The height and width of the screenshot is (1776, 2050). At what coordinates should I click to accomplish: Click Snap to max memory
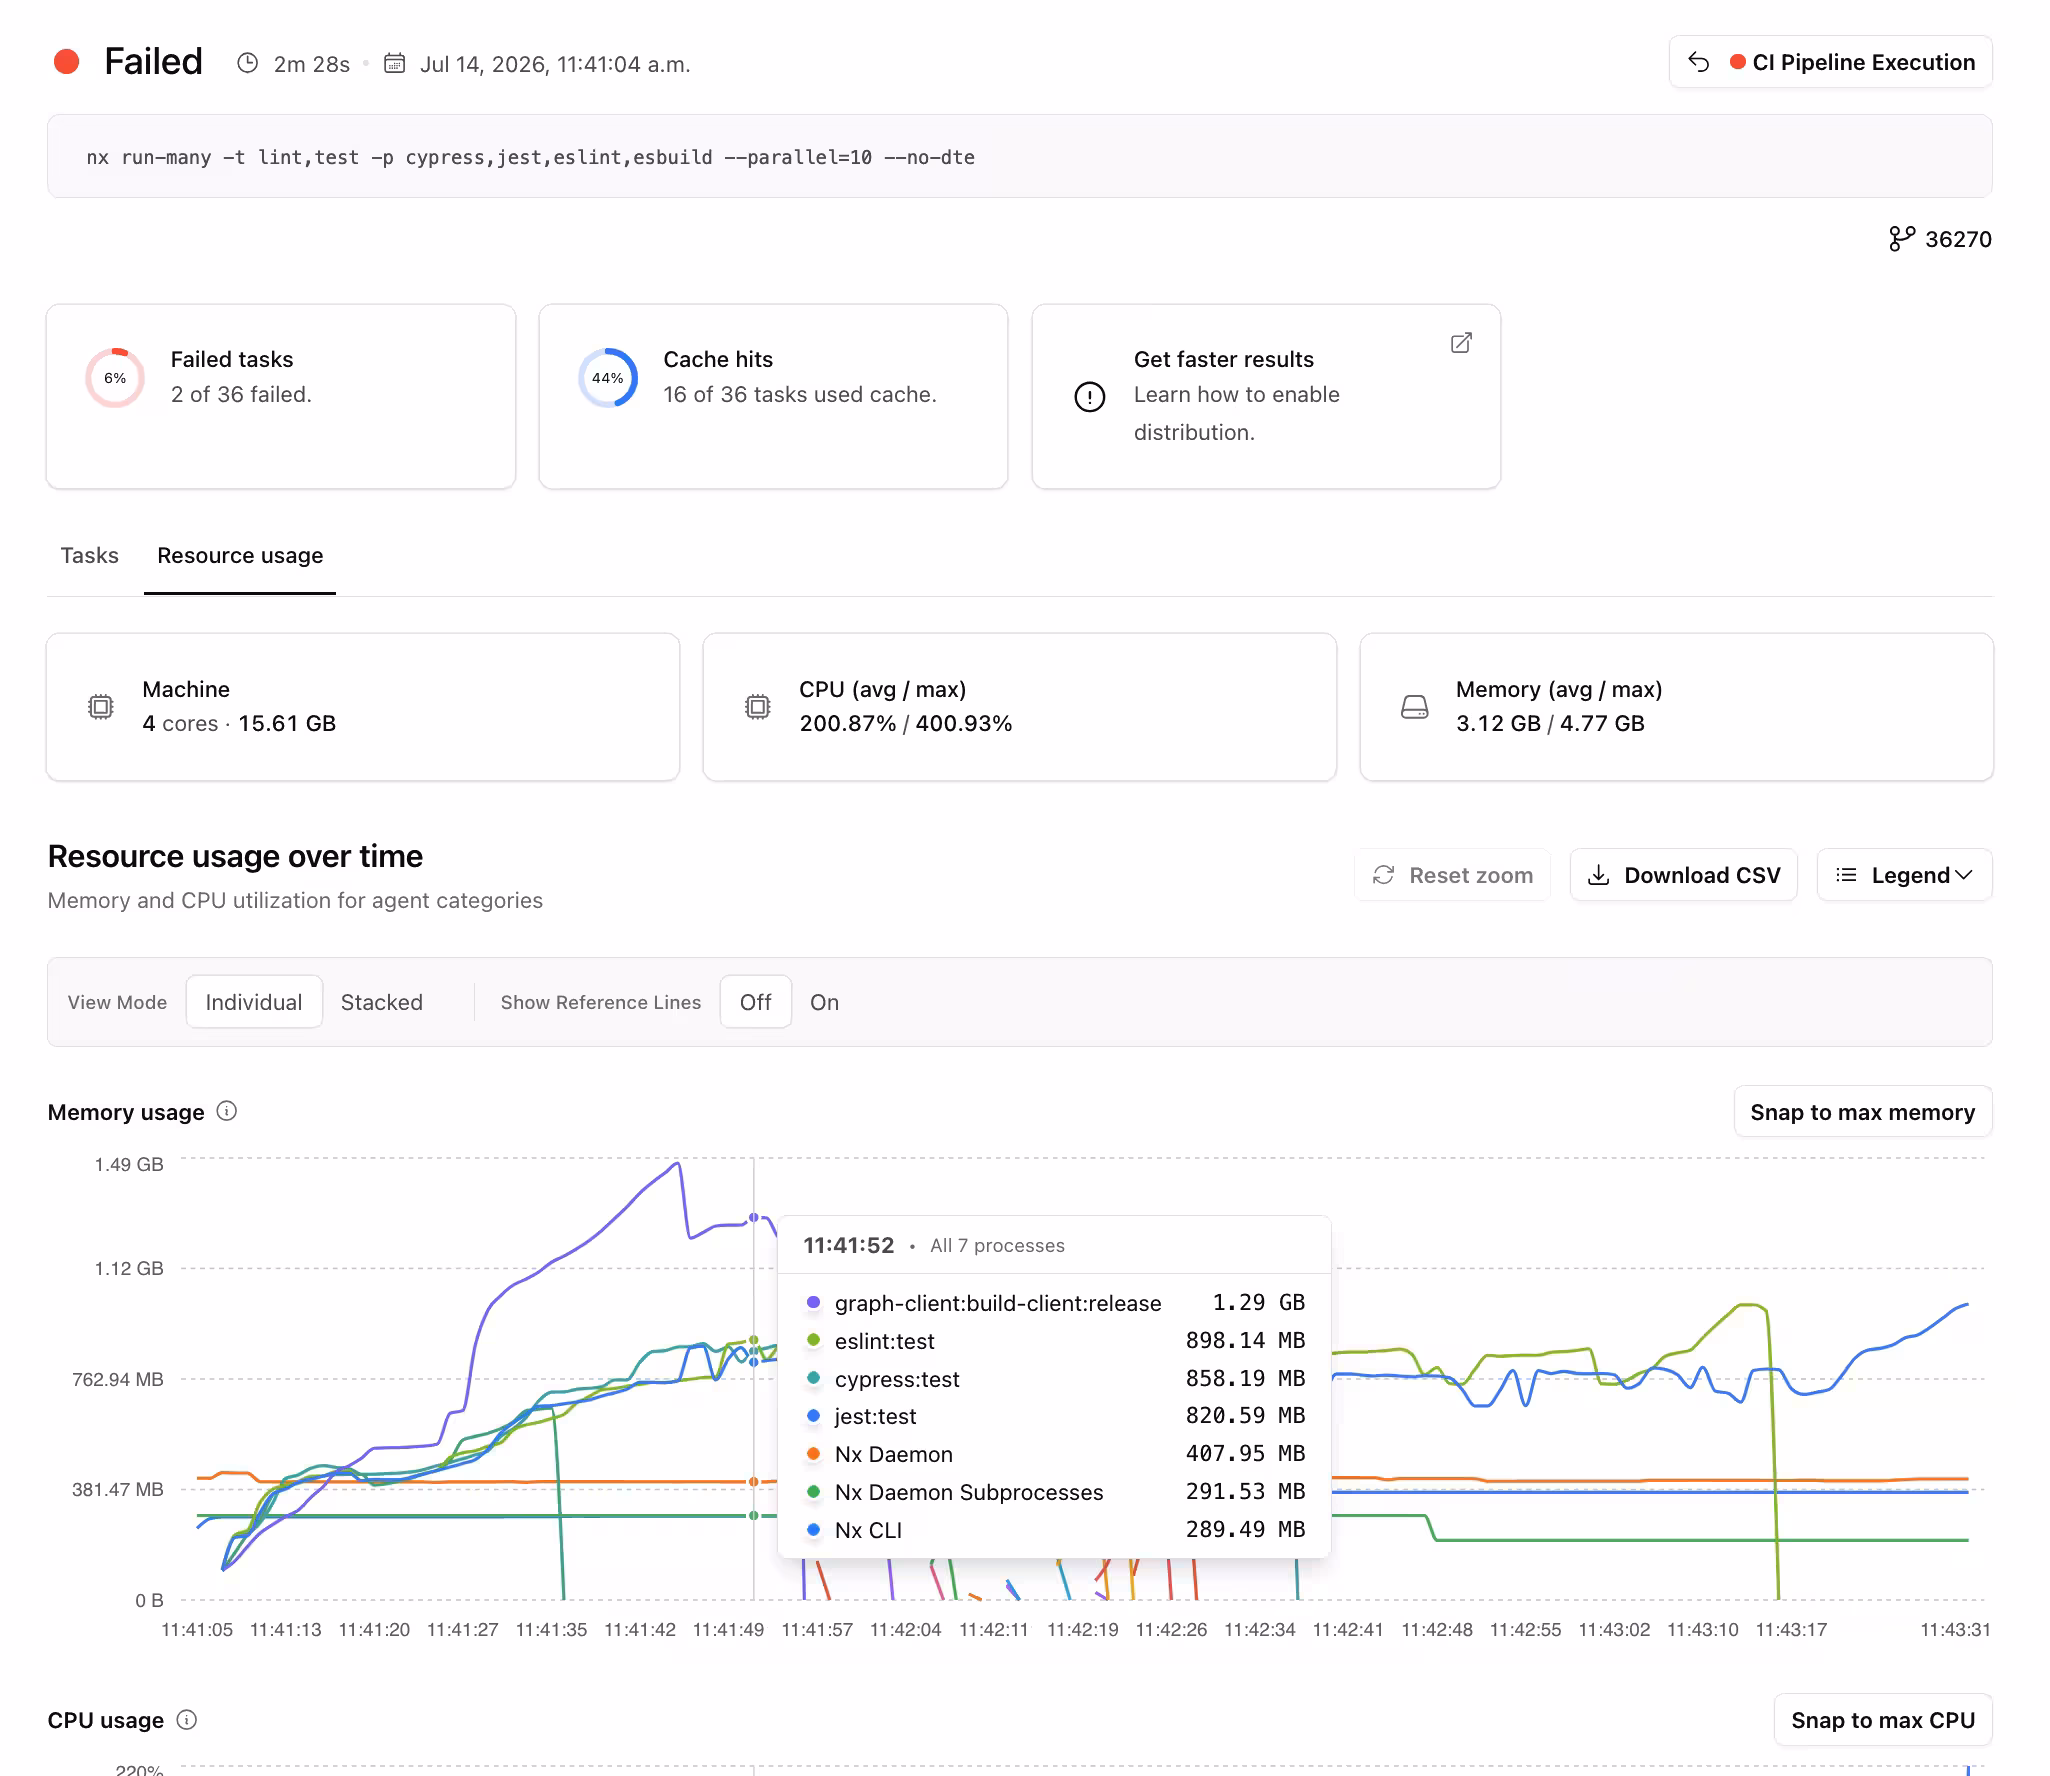tap(1863, 1112)
